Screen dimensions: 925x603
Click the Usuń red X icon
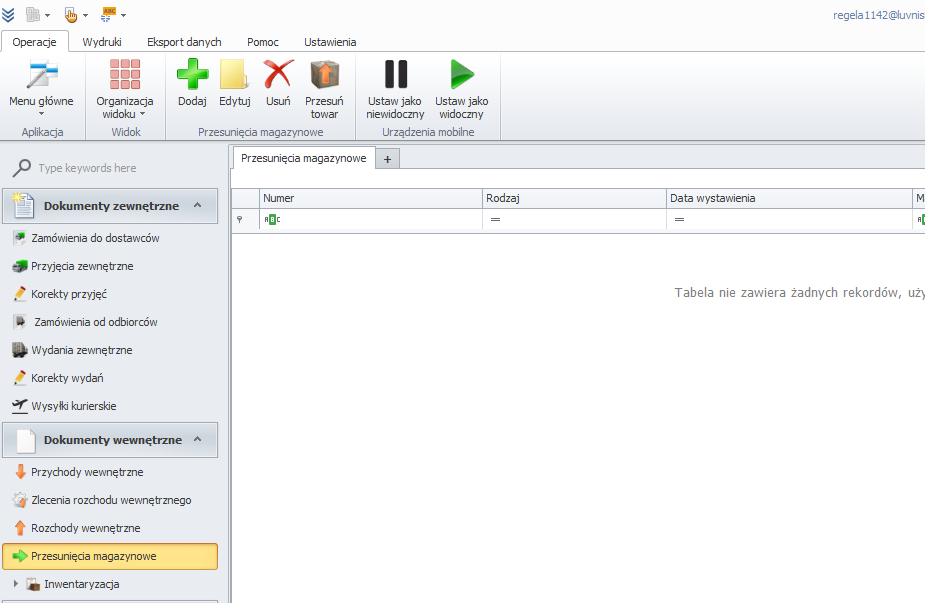coord(278,74)
